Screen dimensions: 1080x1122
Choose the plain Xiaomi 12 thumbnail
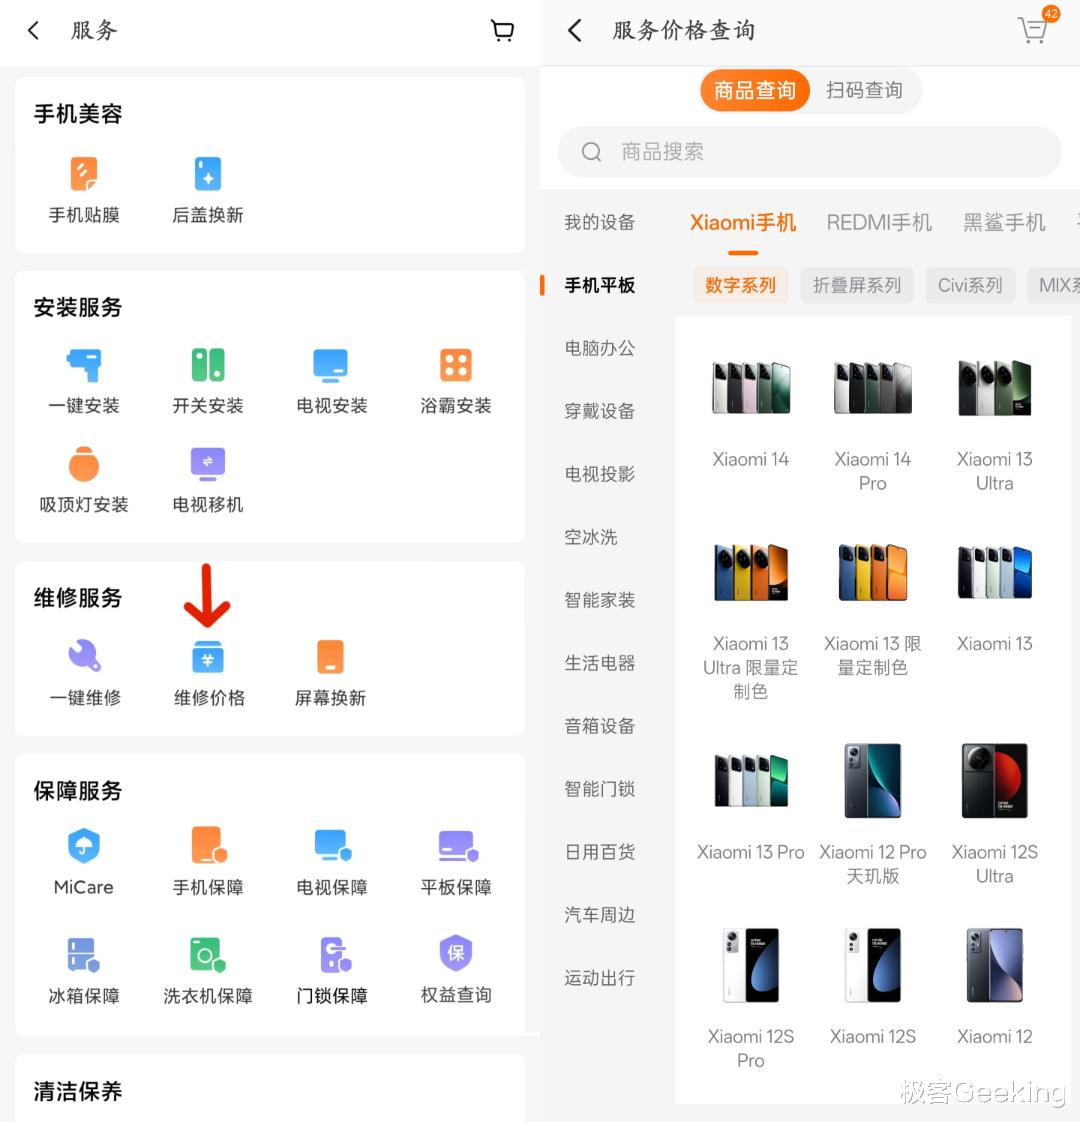pyautogui.click(x=994, y=965)
